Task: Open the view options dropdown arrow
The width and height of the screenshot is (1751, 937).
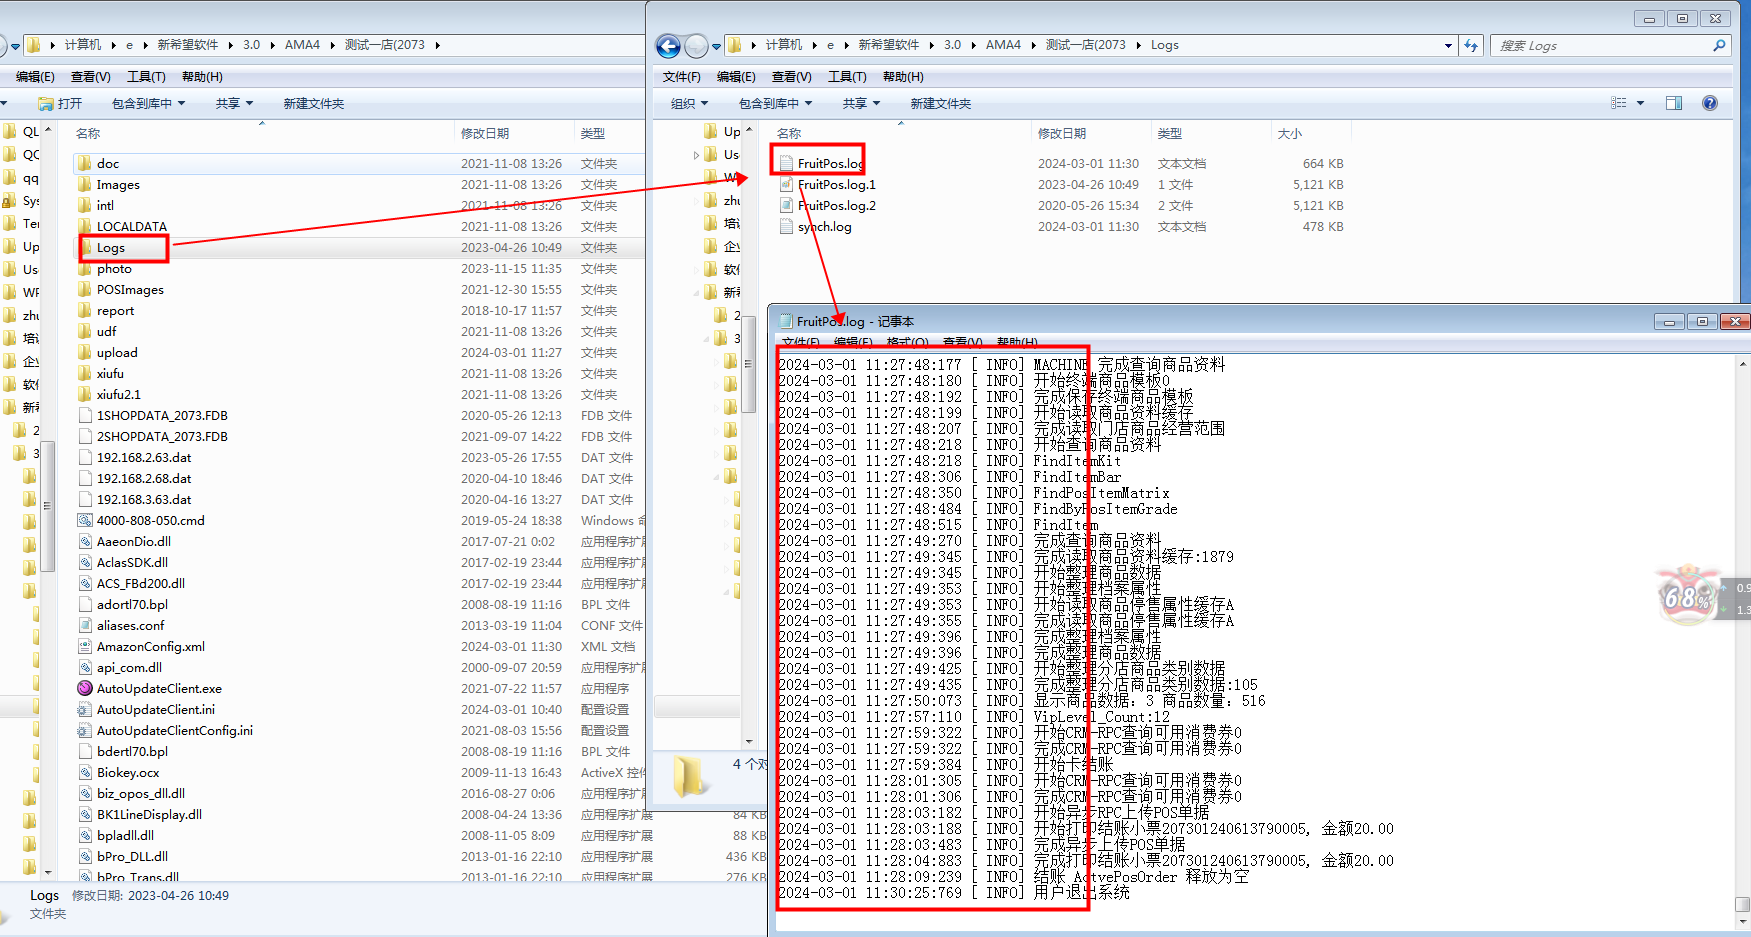Action: (x=1640, y=103)
